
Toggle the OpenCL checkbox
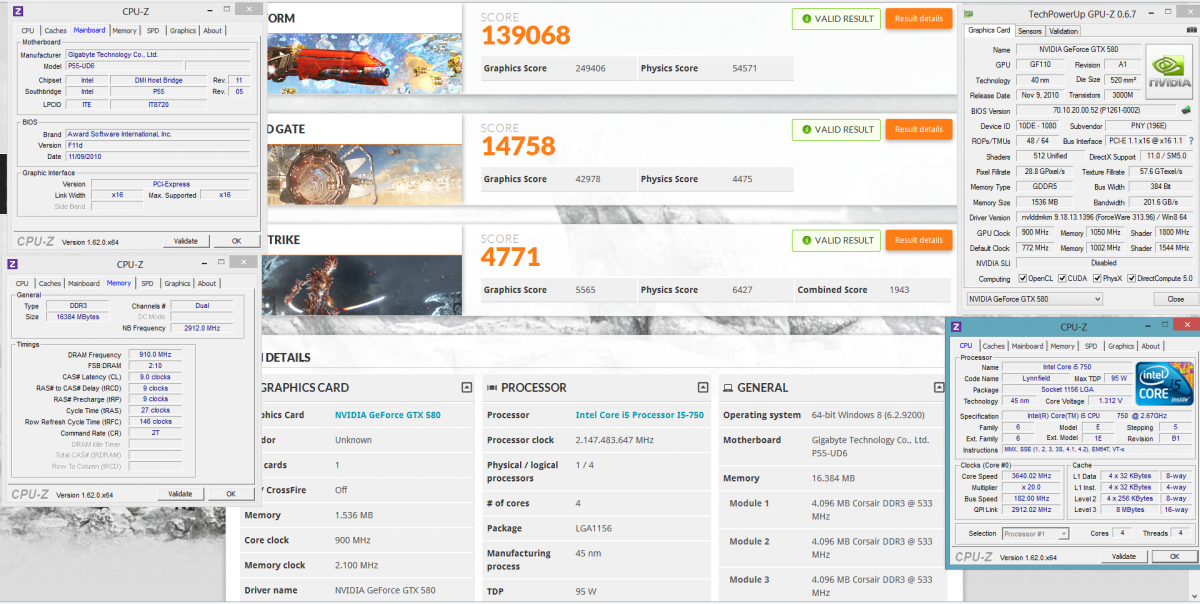pos(1022,279)
